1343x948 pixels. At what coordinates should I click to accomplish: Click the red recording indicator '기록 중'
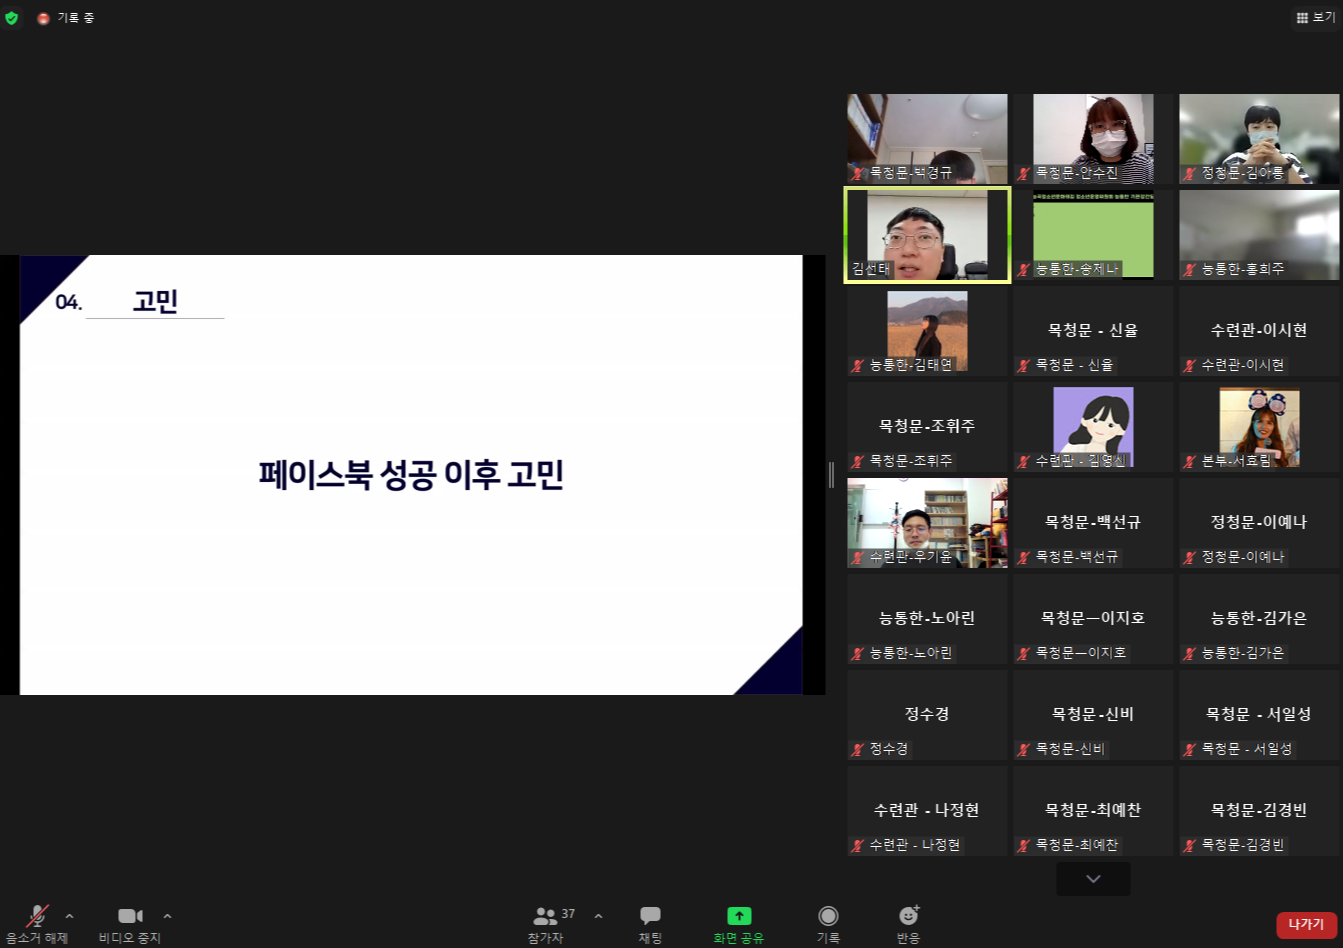pos(65,18)
